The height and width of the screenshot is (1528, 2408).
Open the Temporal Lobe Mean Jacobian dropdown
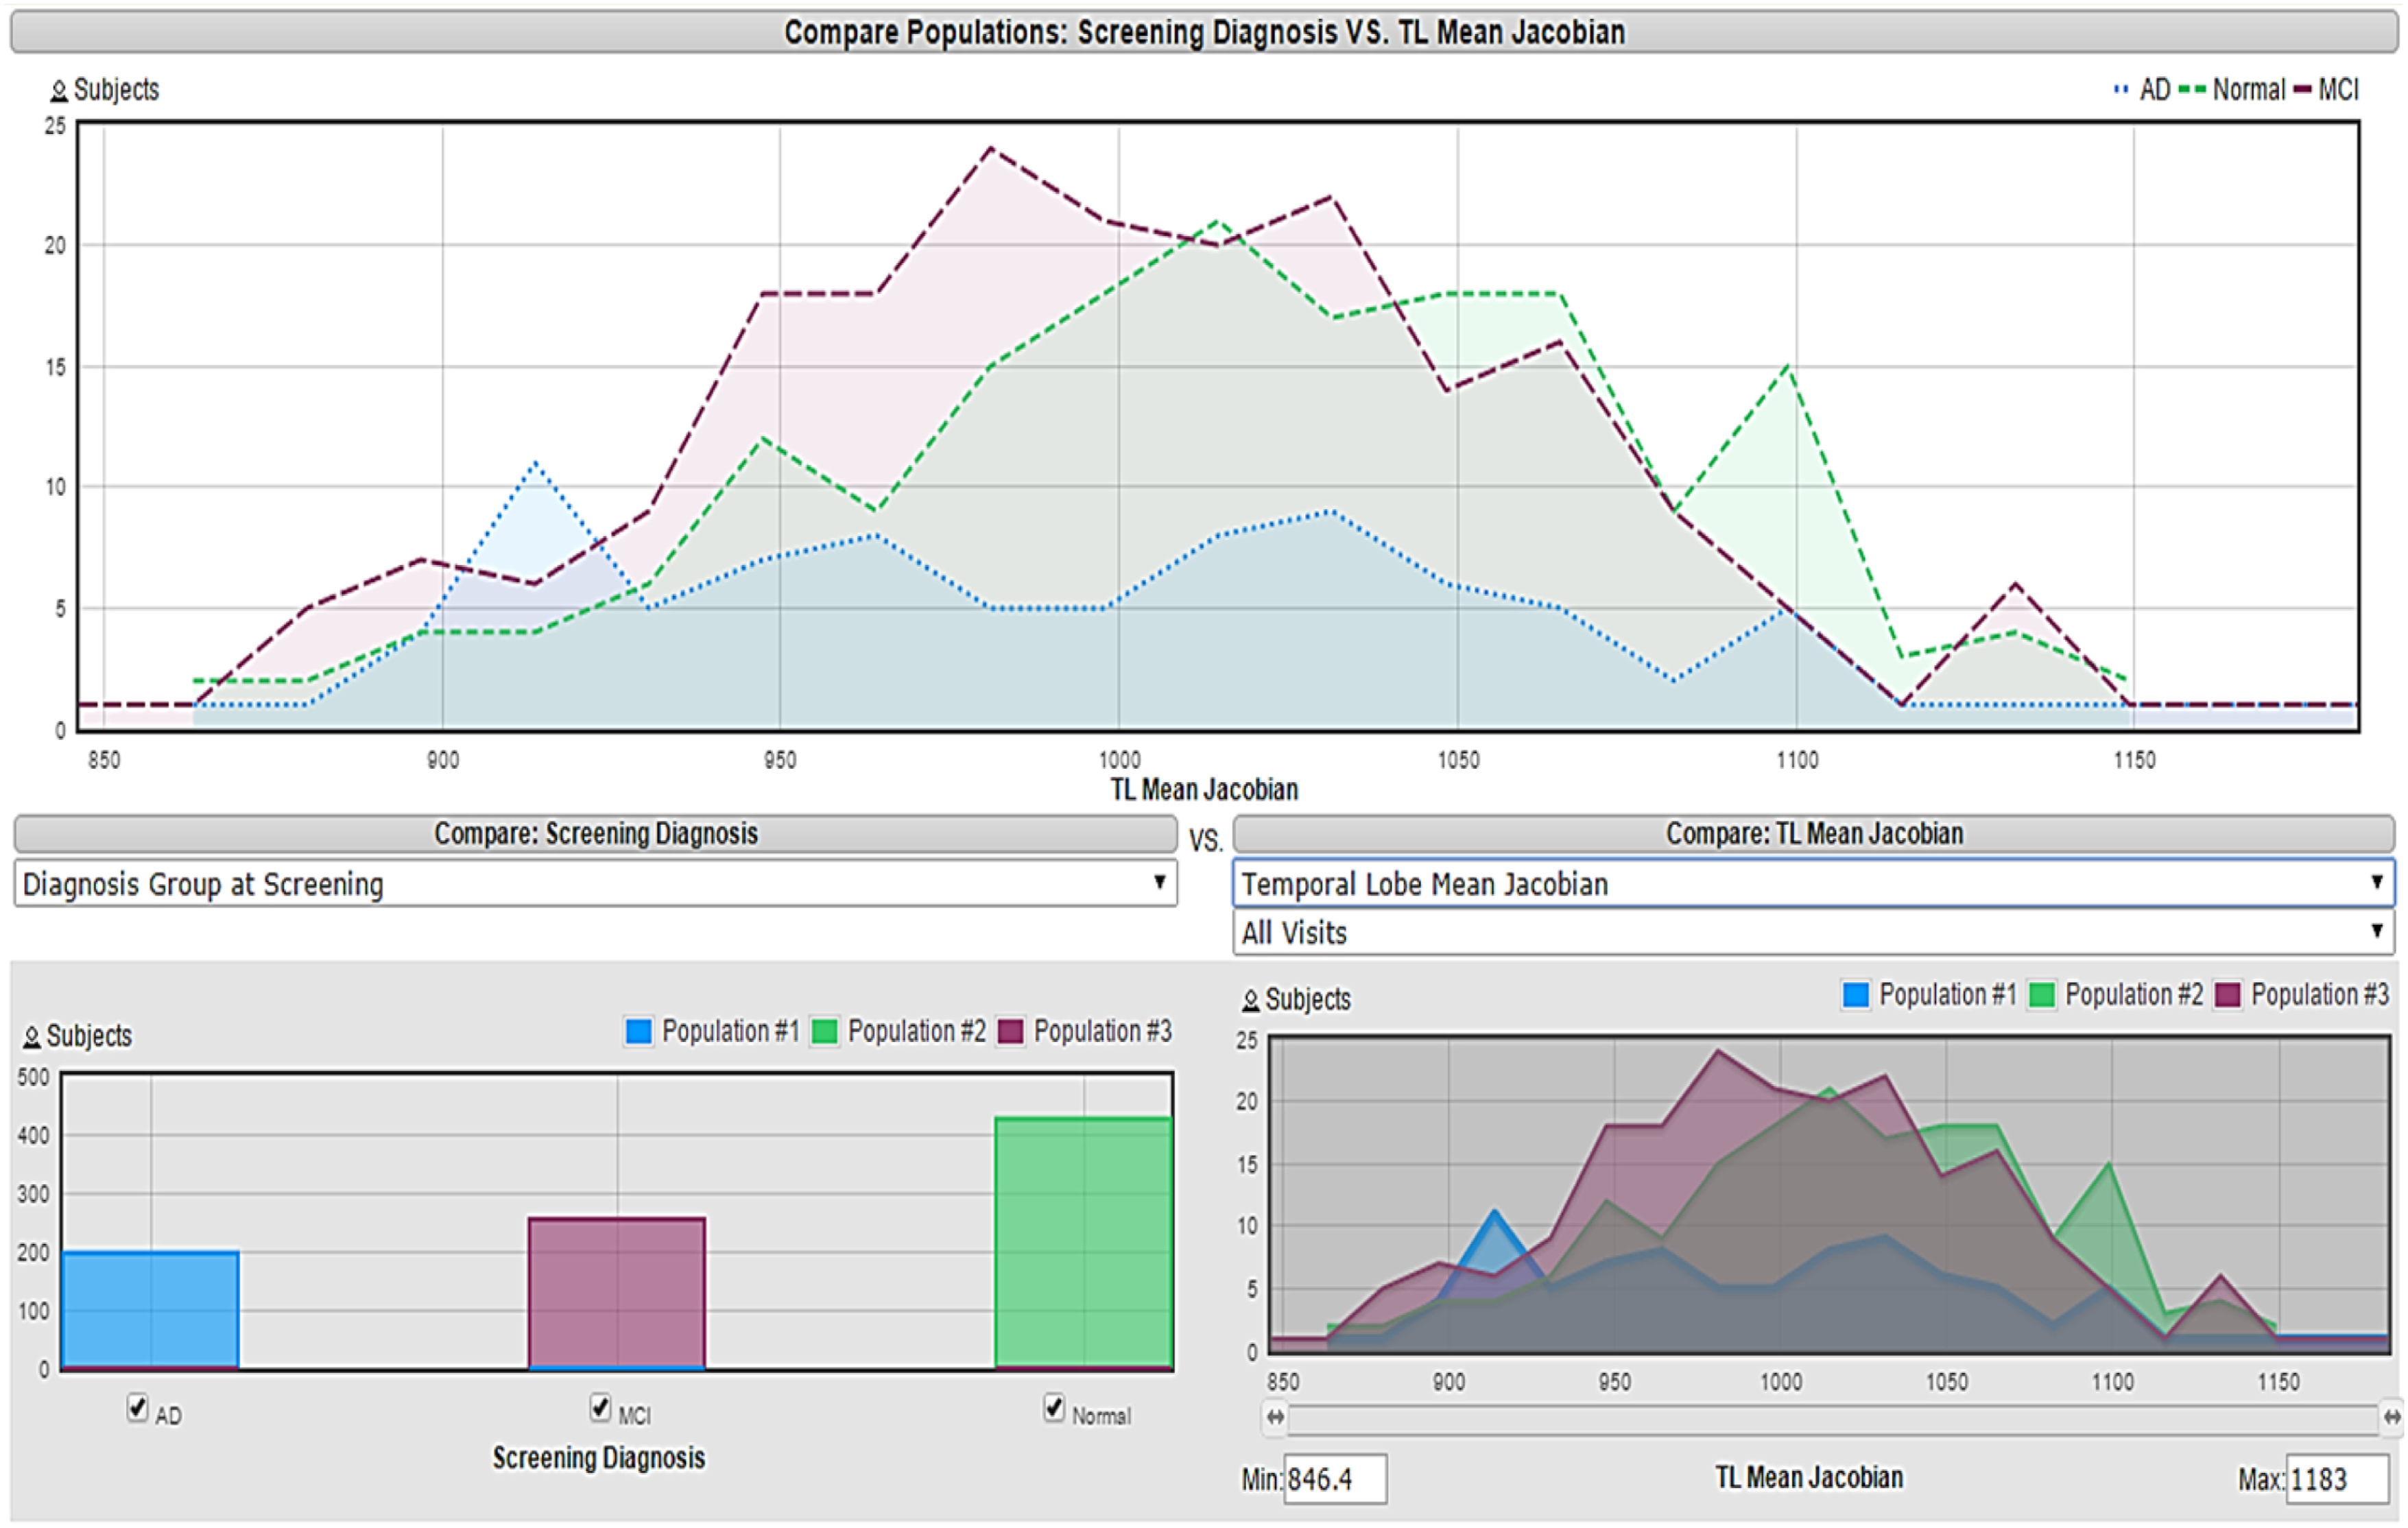click(1812, 884)
